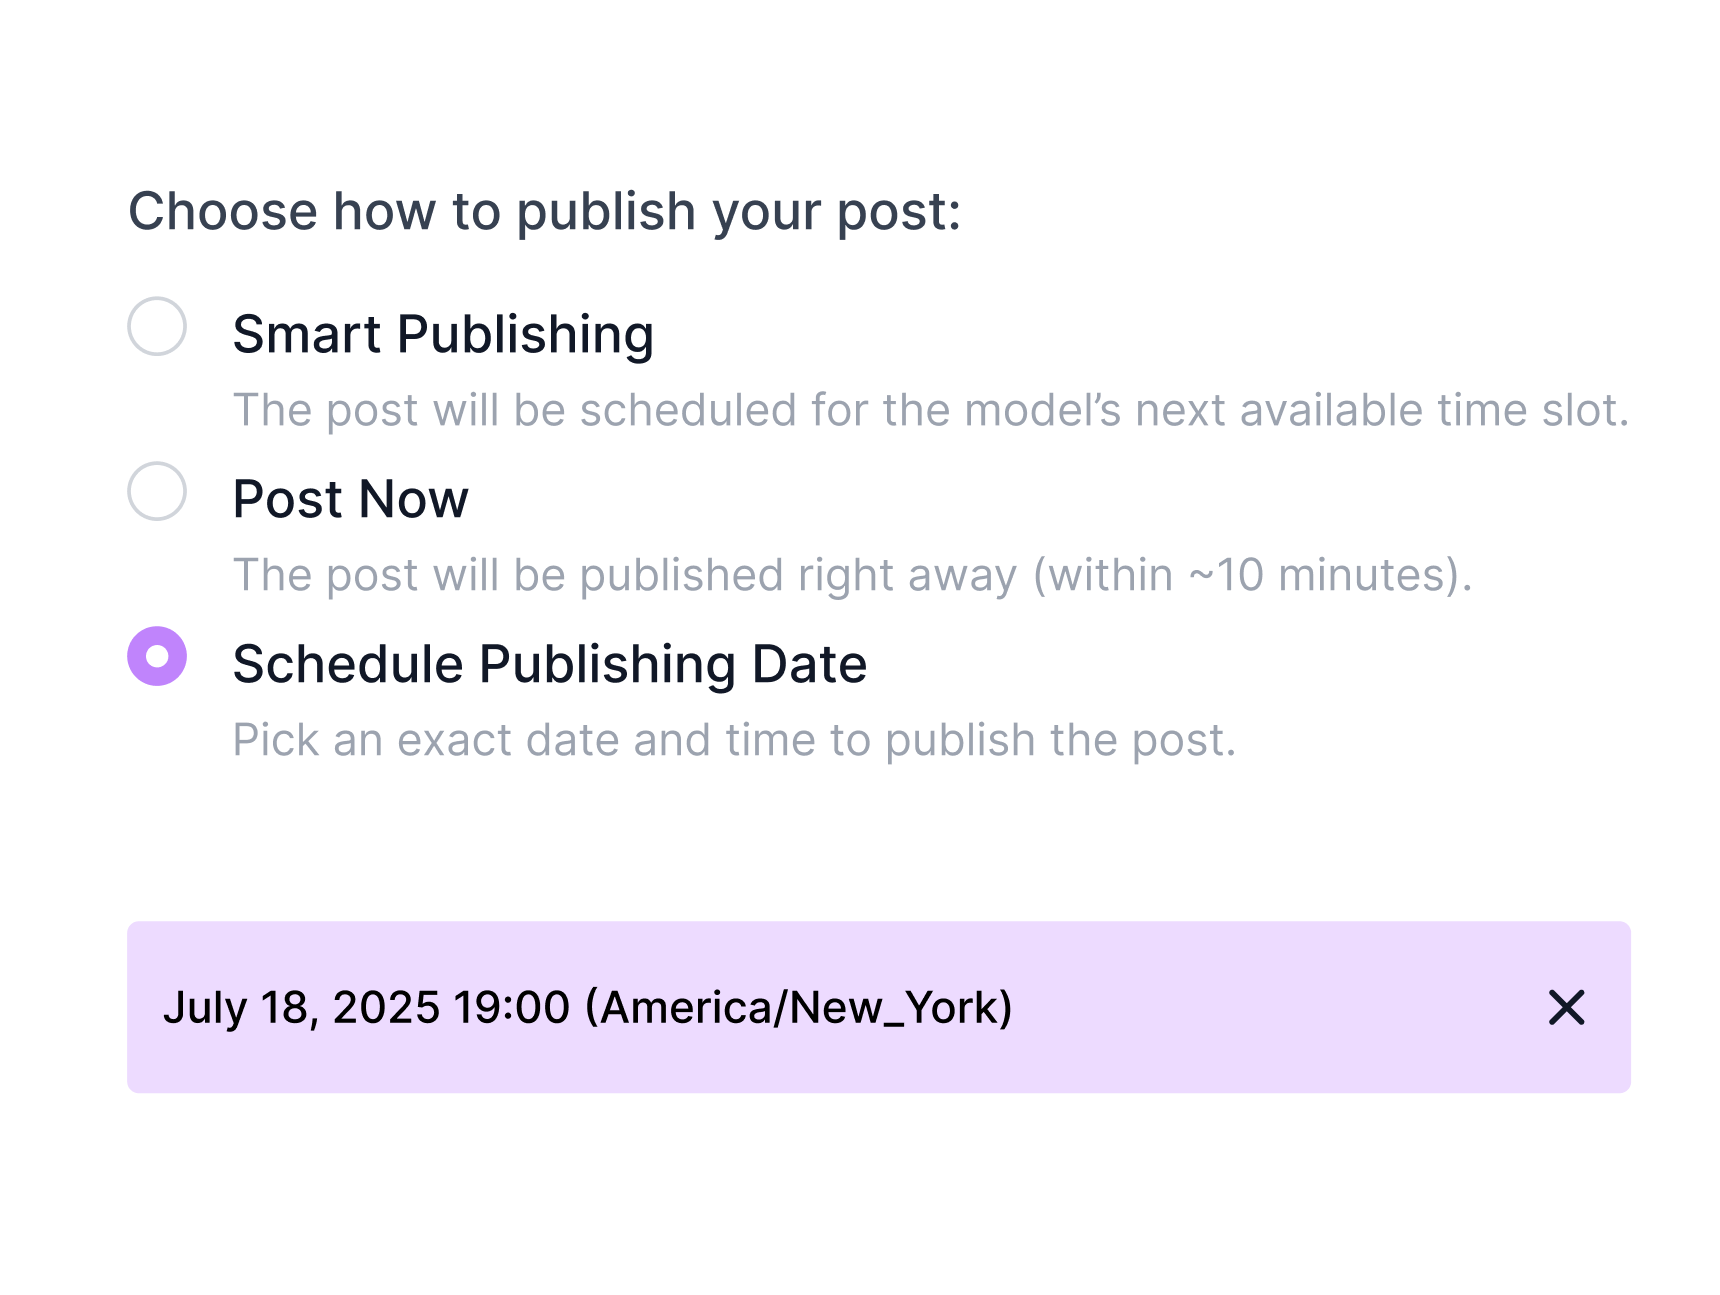This screenshot has width=1720, height=1295.
Task: Clear the scheduled date with X icon
Action: (x=1566, y=1007)
